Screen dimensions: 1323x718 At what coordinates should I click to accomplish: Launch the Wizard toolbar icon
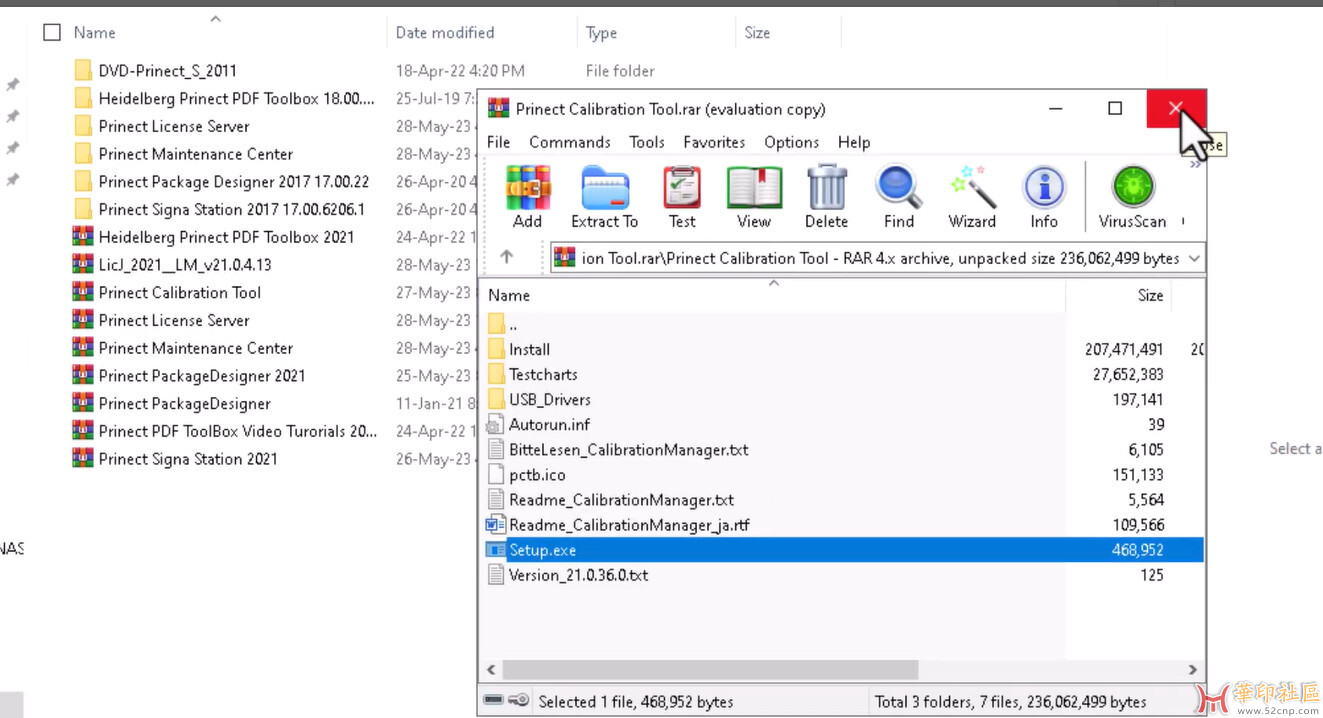point(972,197)
